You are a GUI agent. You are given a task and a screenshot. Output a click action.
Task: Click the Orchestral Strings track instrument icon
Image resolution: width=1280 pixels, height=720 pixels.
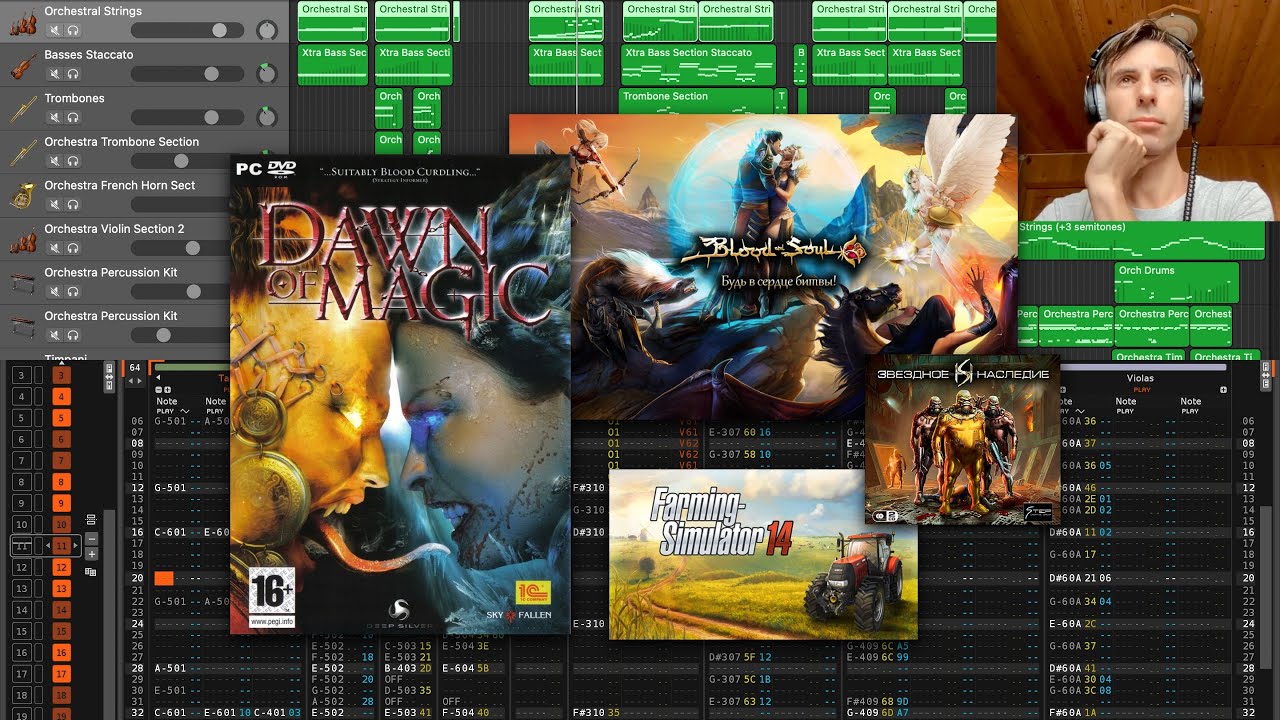[x=23, y=21]
